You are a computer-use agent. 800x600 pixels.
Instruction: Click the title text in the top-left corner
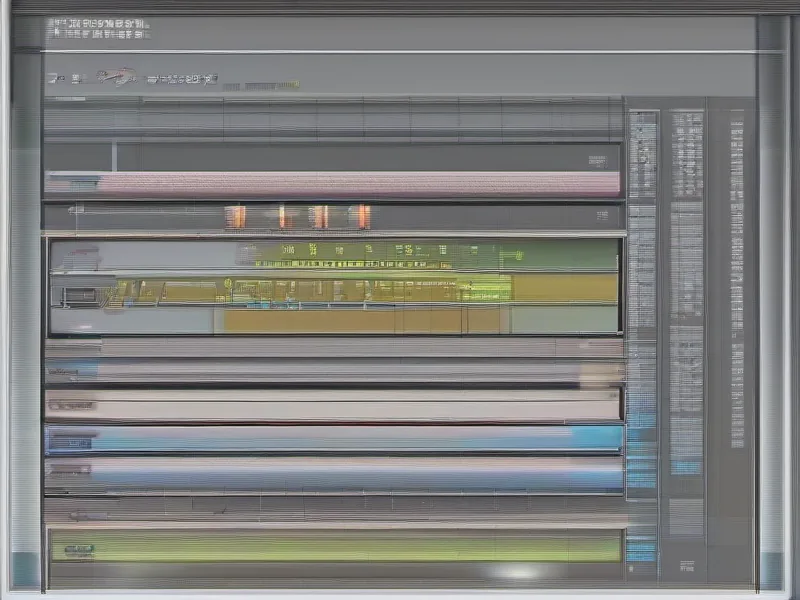(98, 32)
